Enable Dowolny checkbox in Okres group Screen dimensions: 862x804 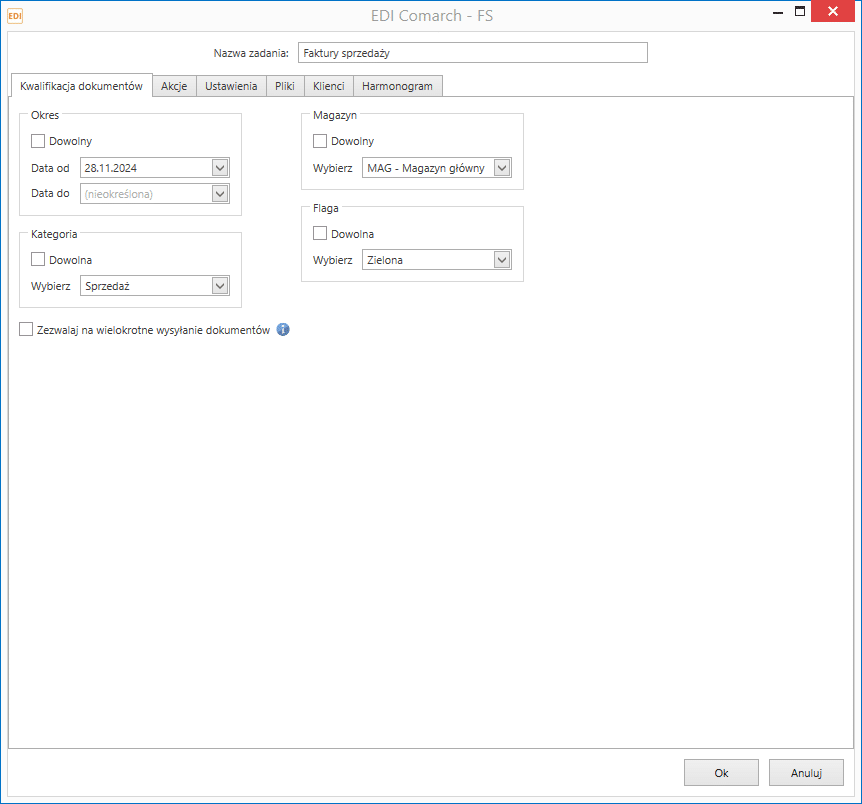coord(38,141)
